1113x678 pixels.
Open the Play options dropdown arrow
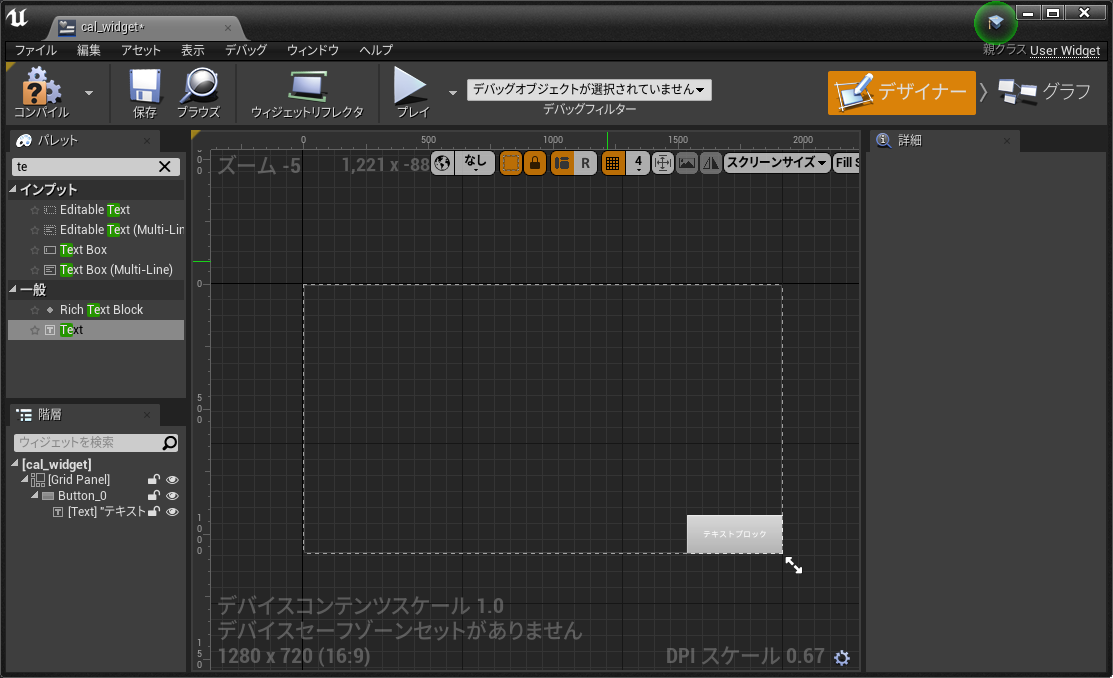click(x=453, y=93)
